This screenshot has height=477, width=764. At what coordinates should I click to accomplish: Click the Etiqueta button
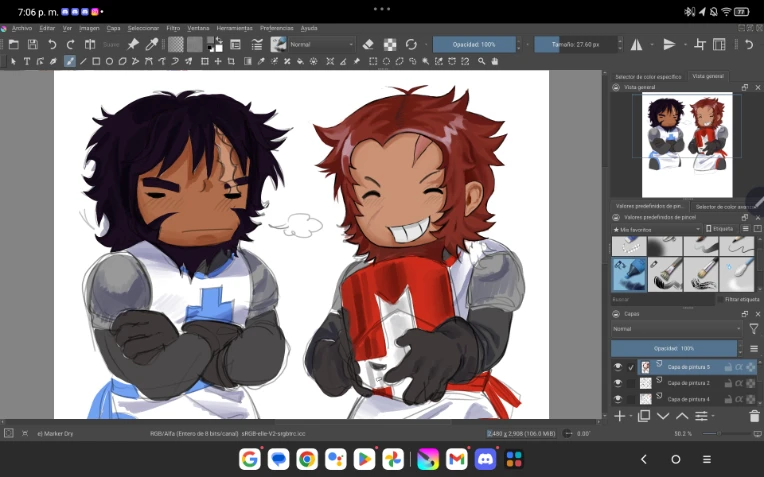click(x=719, y=229)
